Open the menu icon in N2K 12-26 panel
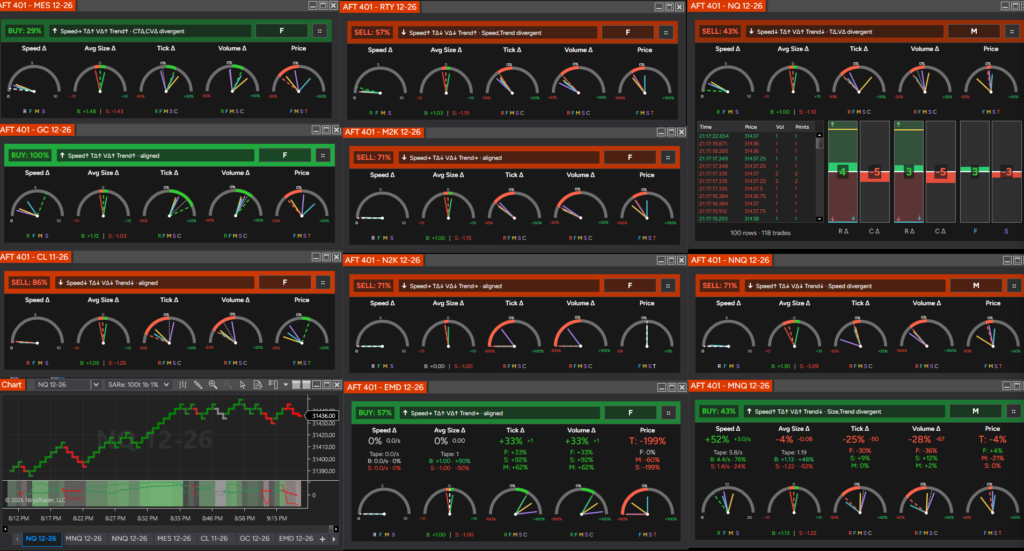Screen dimensions: 1024x551 667,285
